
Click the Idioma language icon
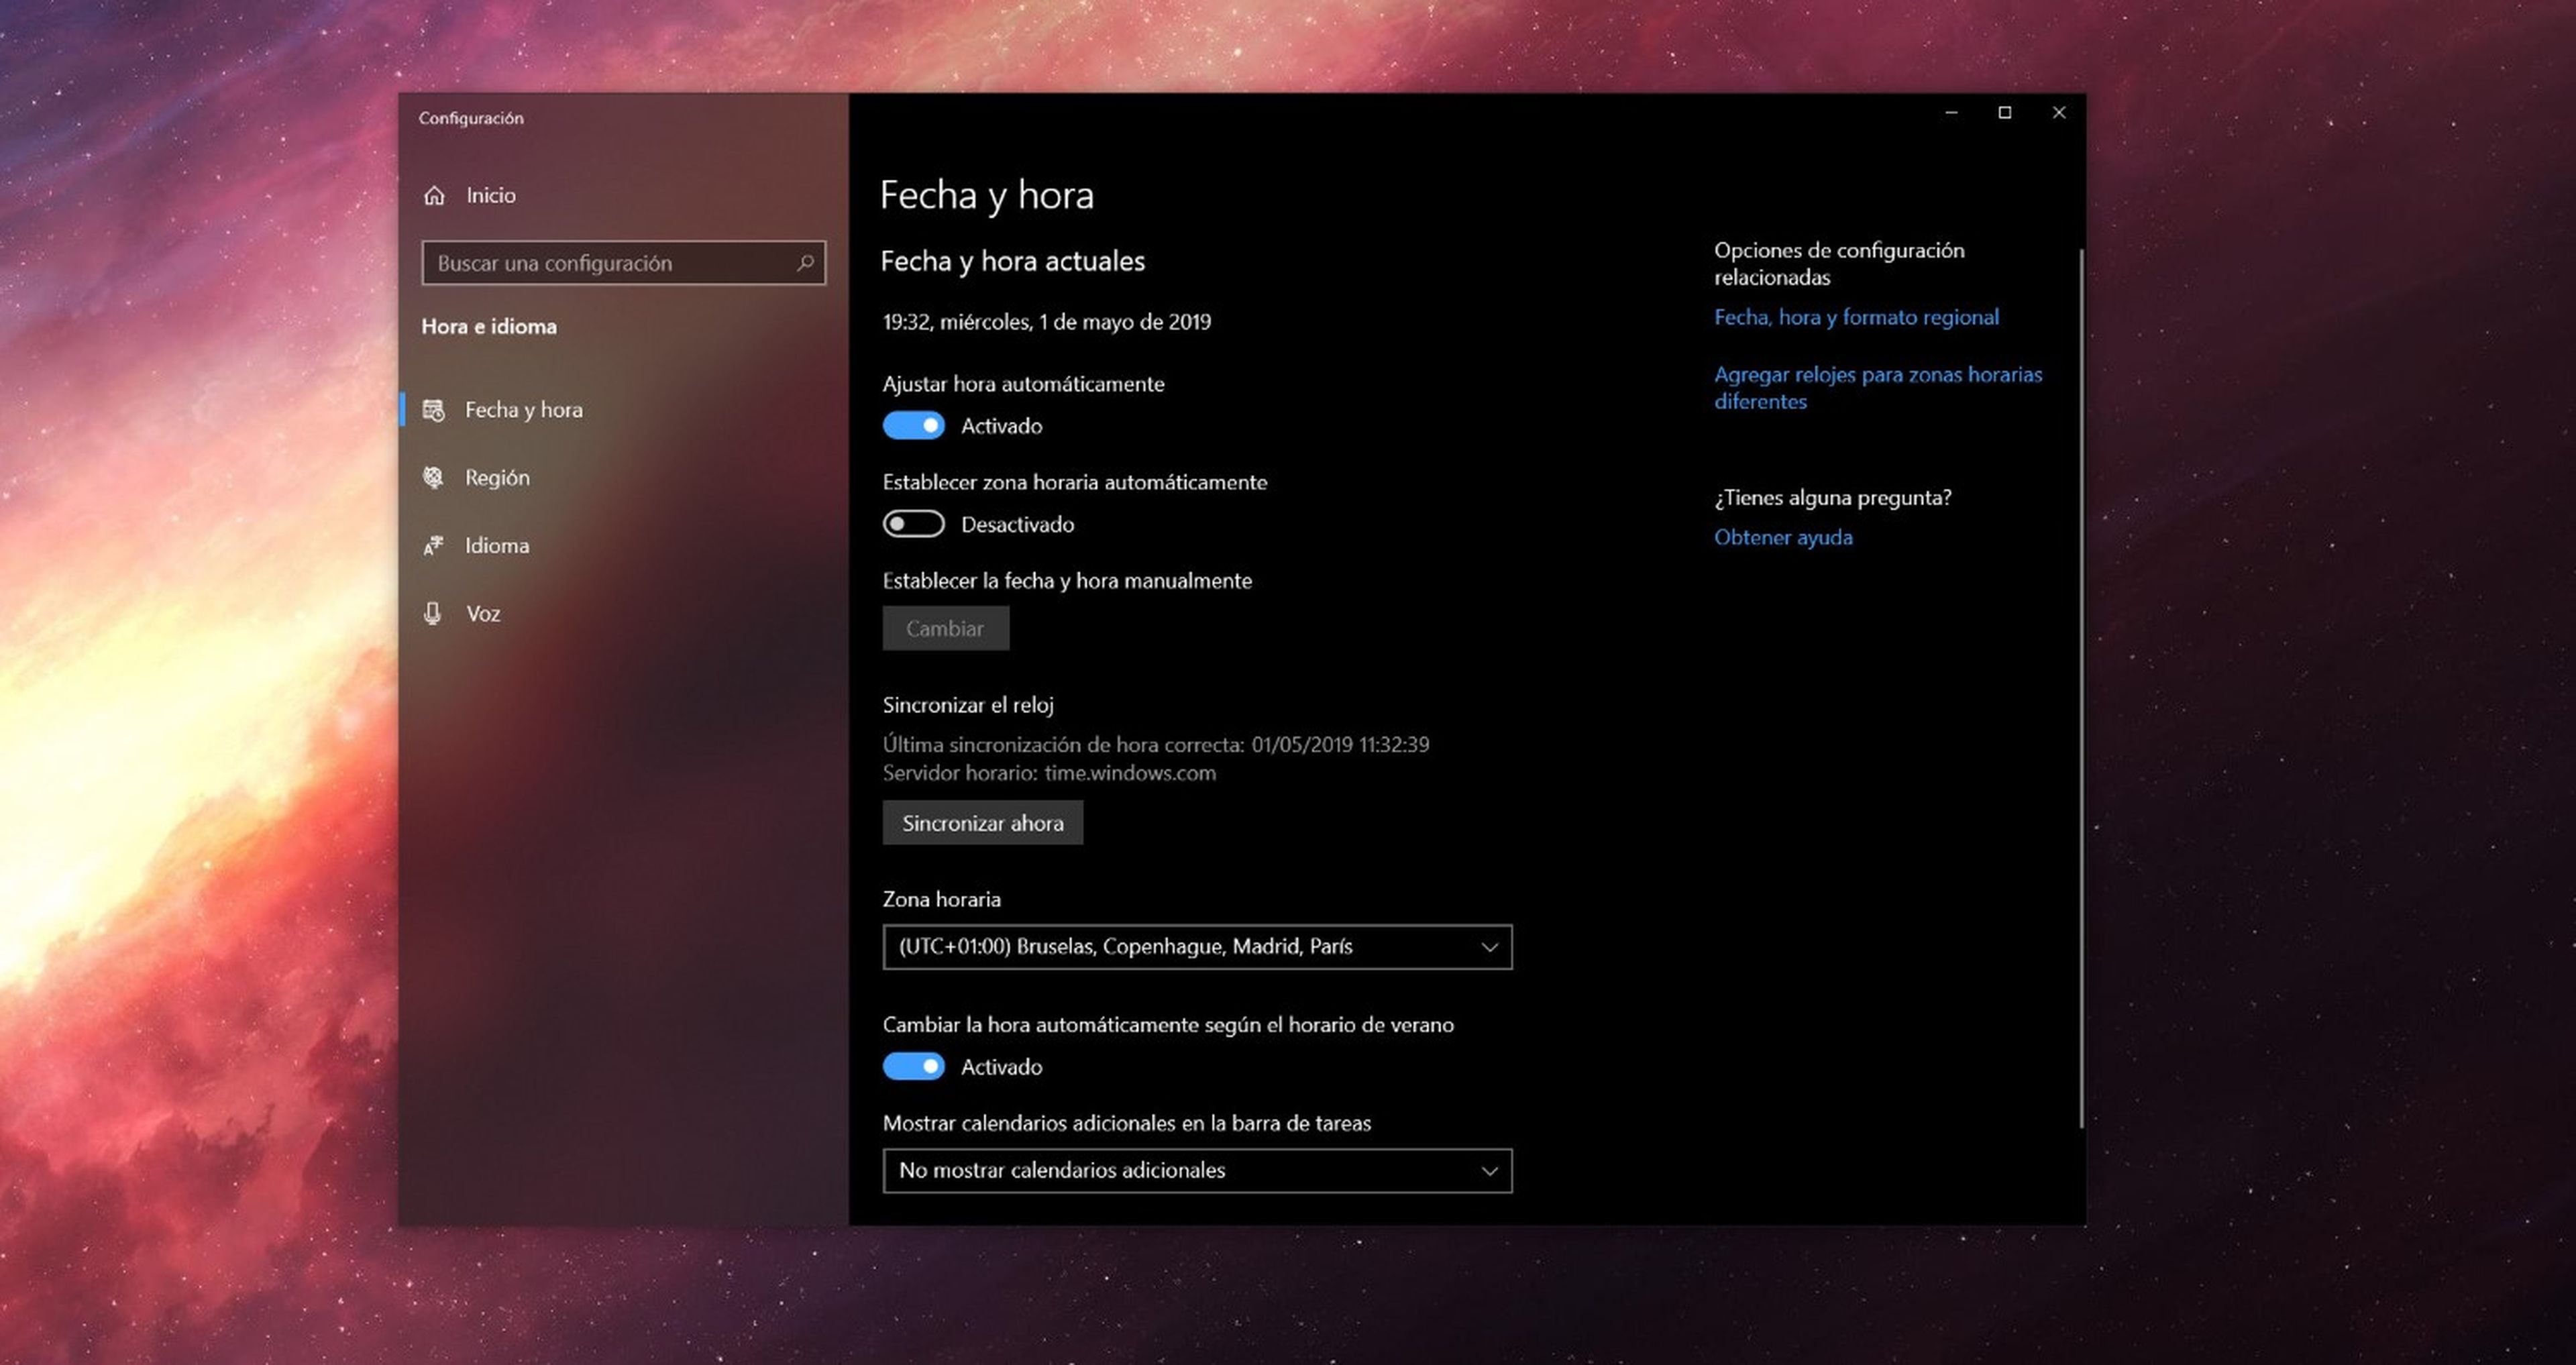[x=433, y=546]
